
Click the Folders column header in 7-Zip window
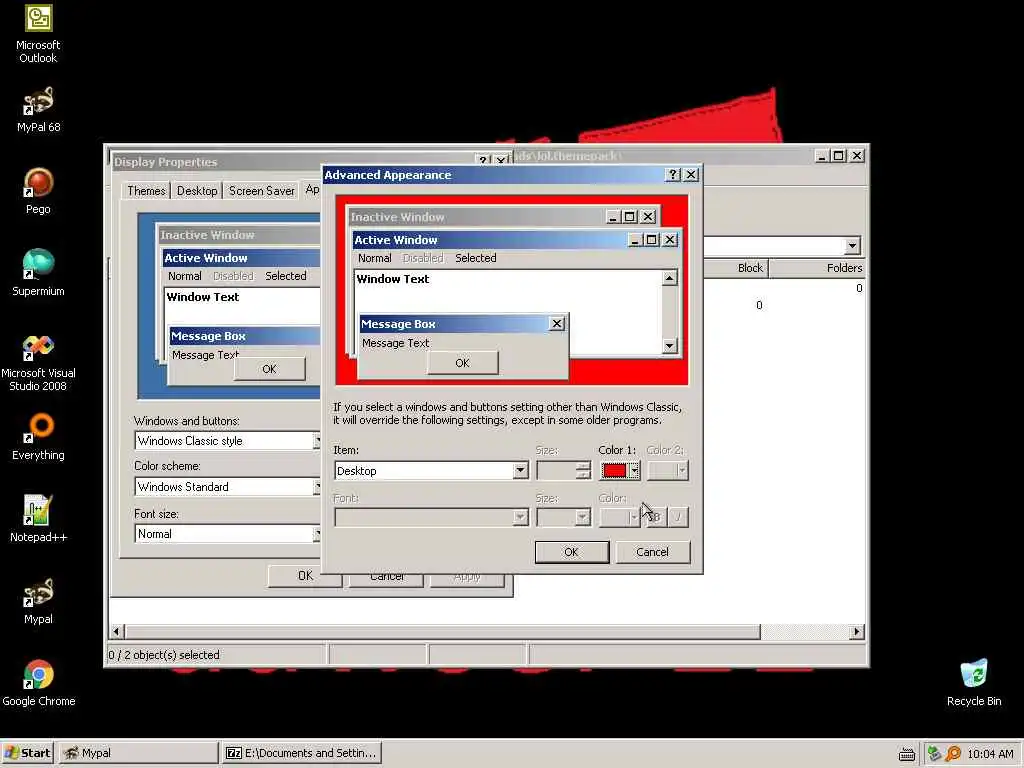[818, 268]
